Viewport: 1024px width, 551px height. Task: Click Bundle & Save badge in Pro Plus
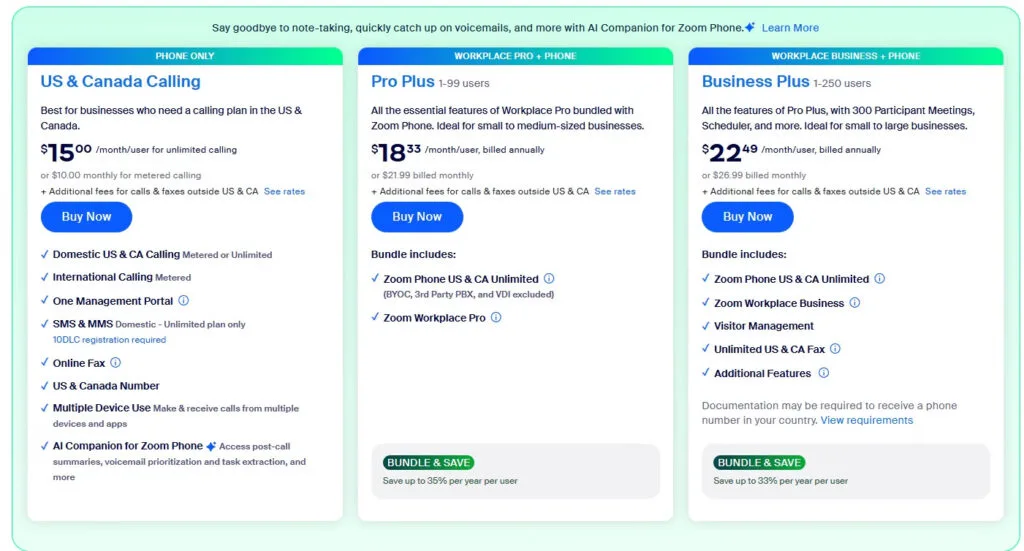tap(428, 463)
